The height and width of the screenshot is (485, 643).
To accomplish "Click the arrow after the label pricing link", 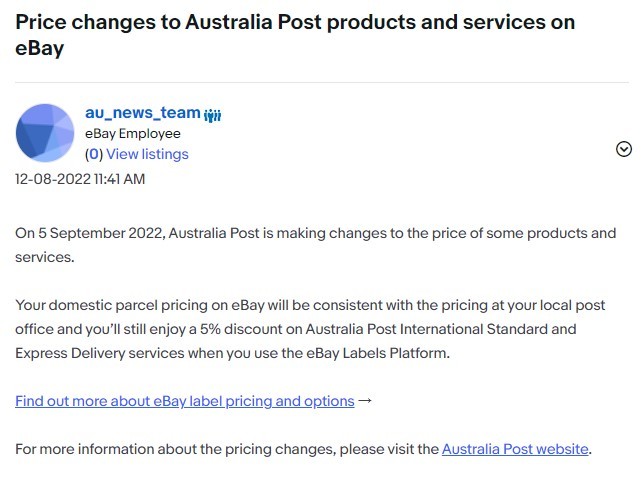I will (365, 401).
